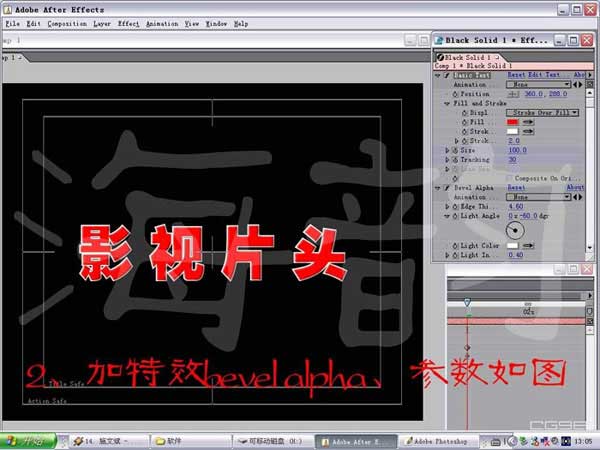Reset the Bevel Alpha effect
The image size is (600, 450).
pos(516,188)
